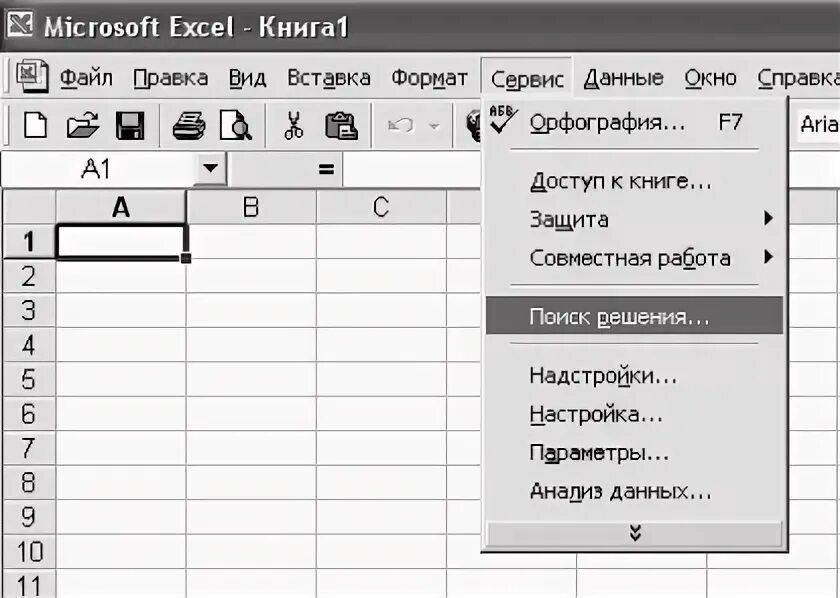Select row 5 header
Image resolution: width=840 pixels, height=598 pixels.
click(x=29, y=379)
